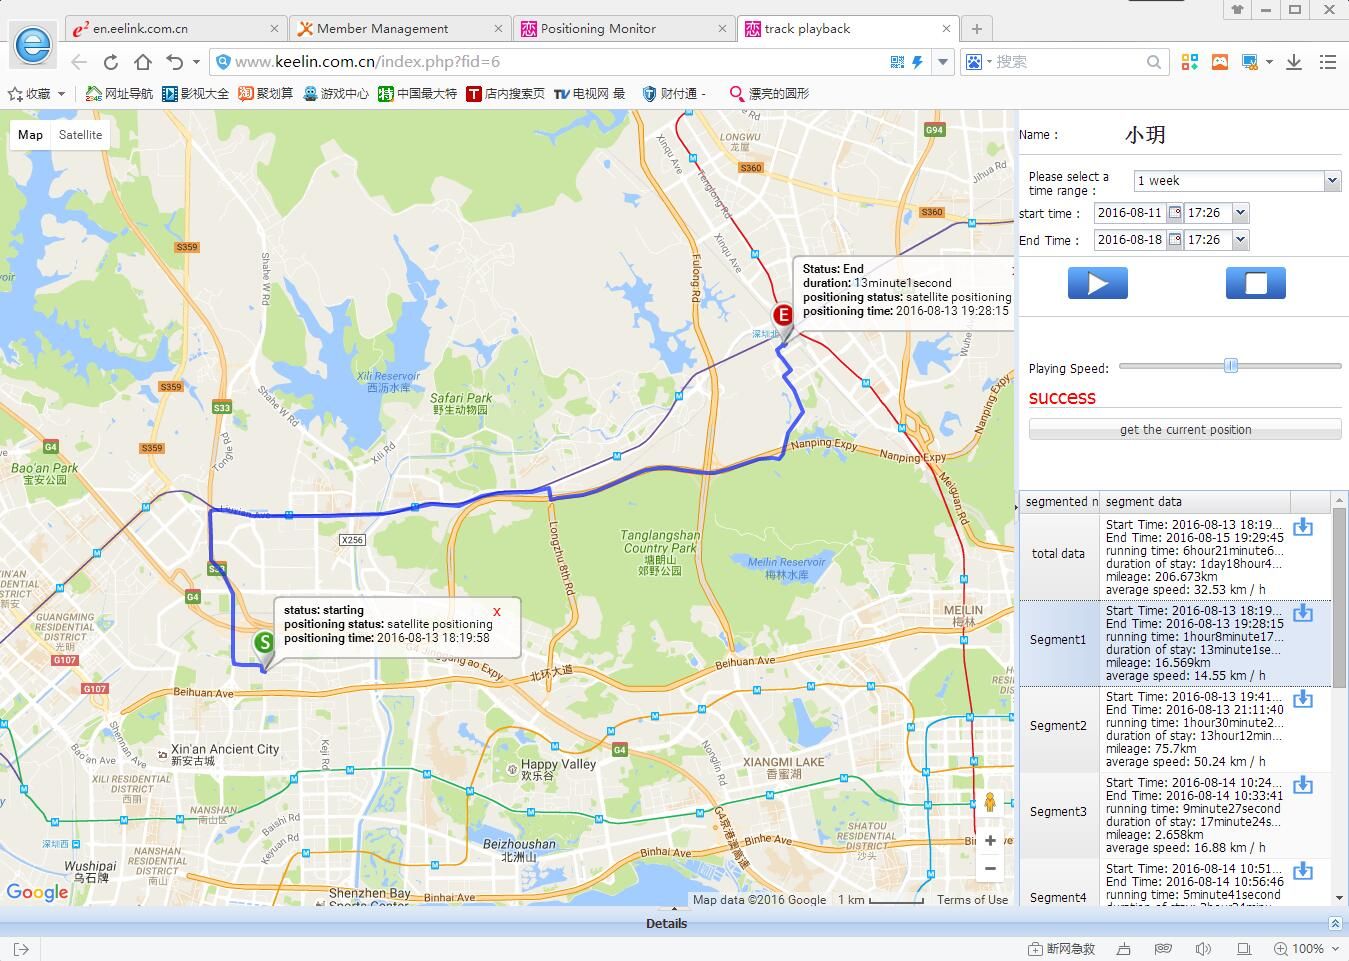Click 断网急救 network repair

(1062, 949)
